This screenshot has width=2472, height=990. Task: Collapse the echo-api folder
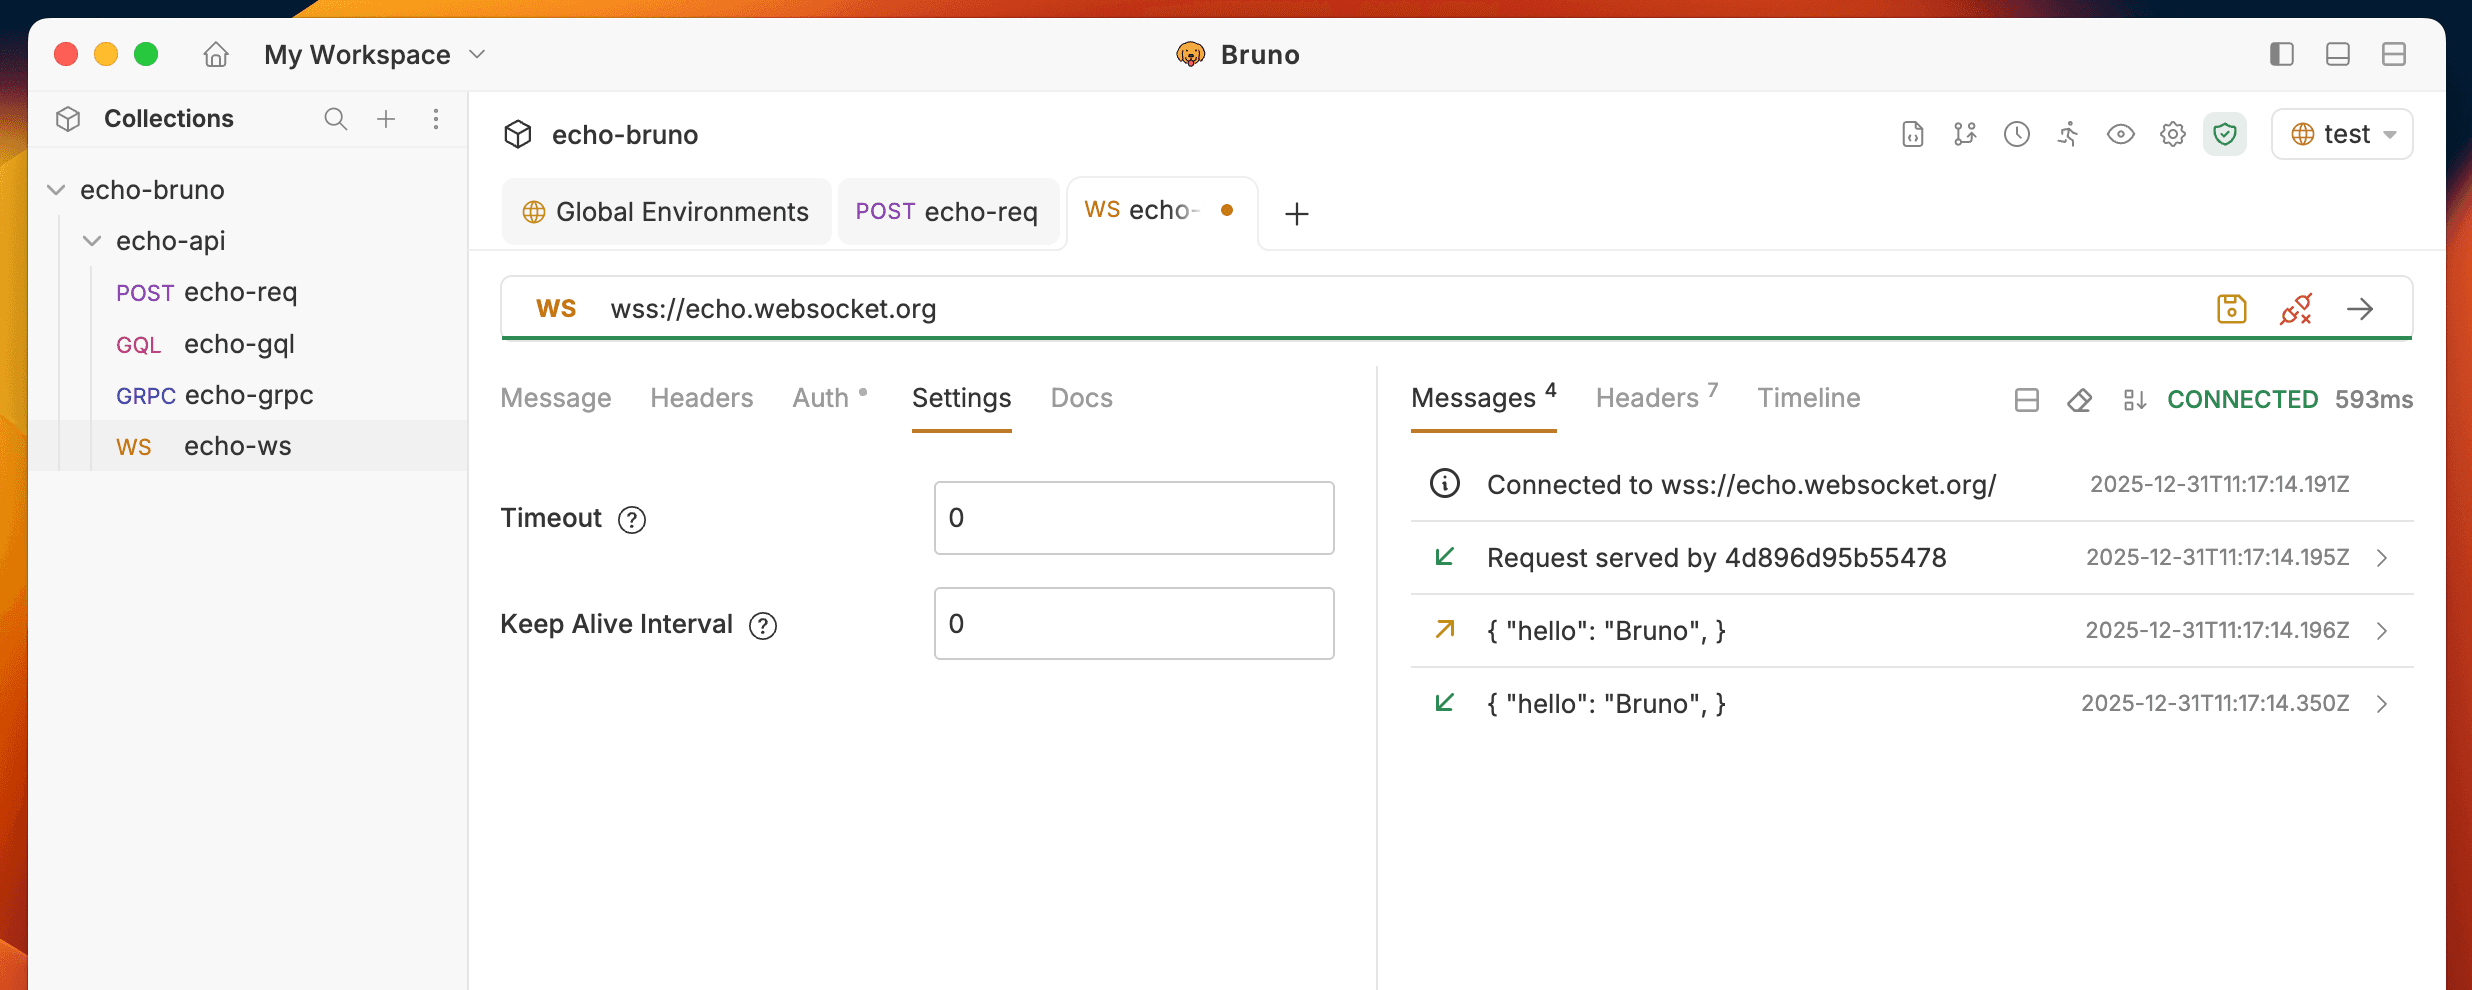coord(91,241)
